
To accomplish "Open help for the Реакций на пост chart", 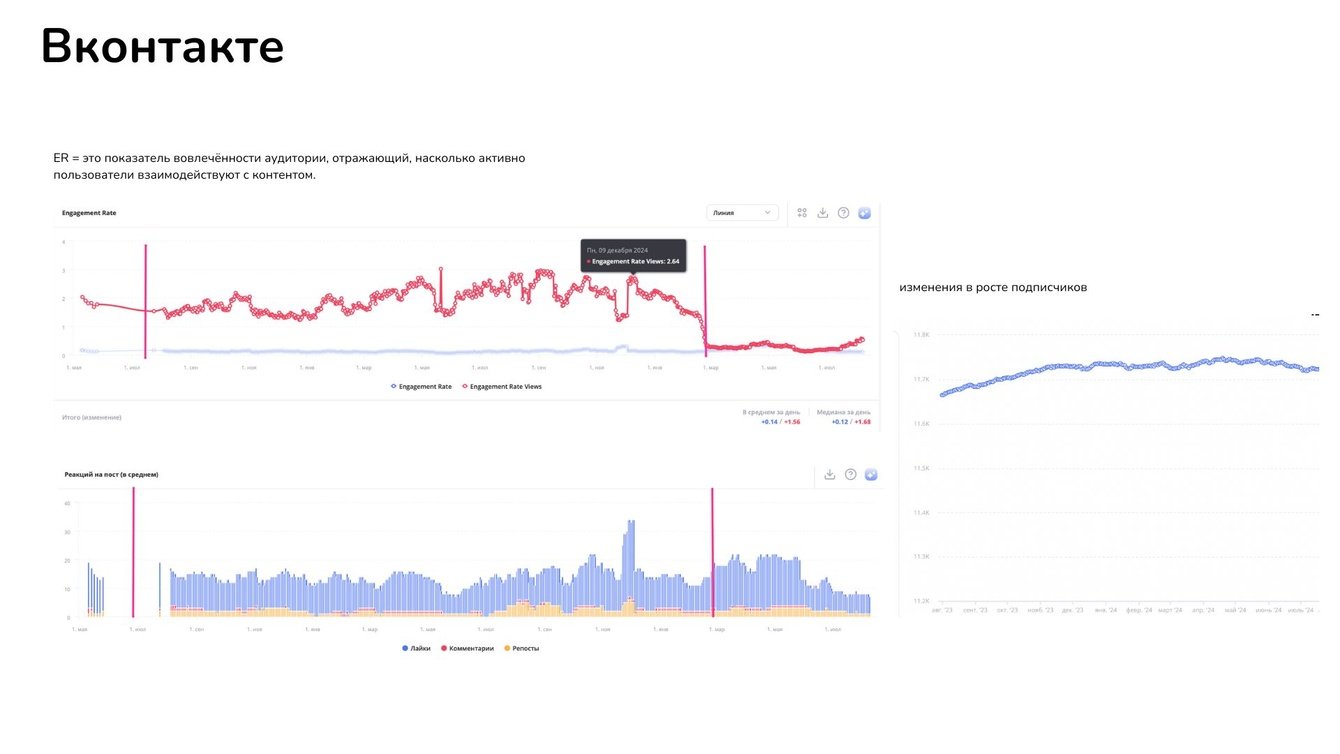I will 850,474.
